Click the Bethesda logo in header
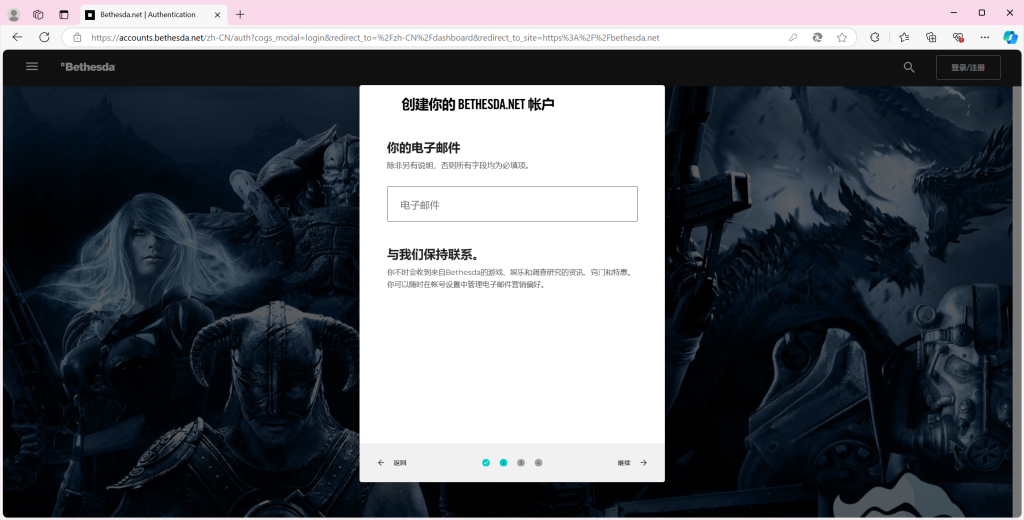1024x520 pixels. (88, 67)
